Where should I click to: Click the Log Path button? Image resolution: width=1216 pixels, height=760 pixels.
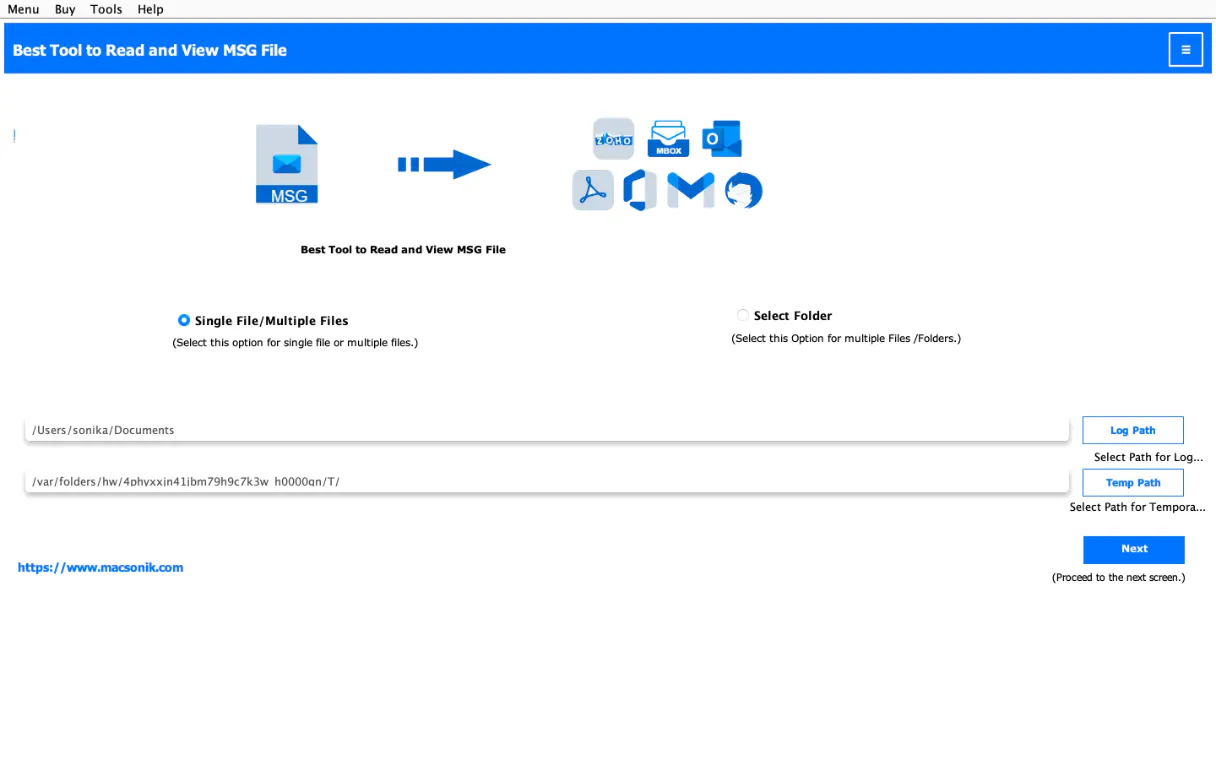pos(1133,430)
